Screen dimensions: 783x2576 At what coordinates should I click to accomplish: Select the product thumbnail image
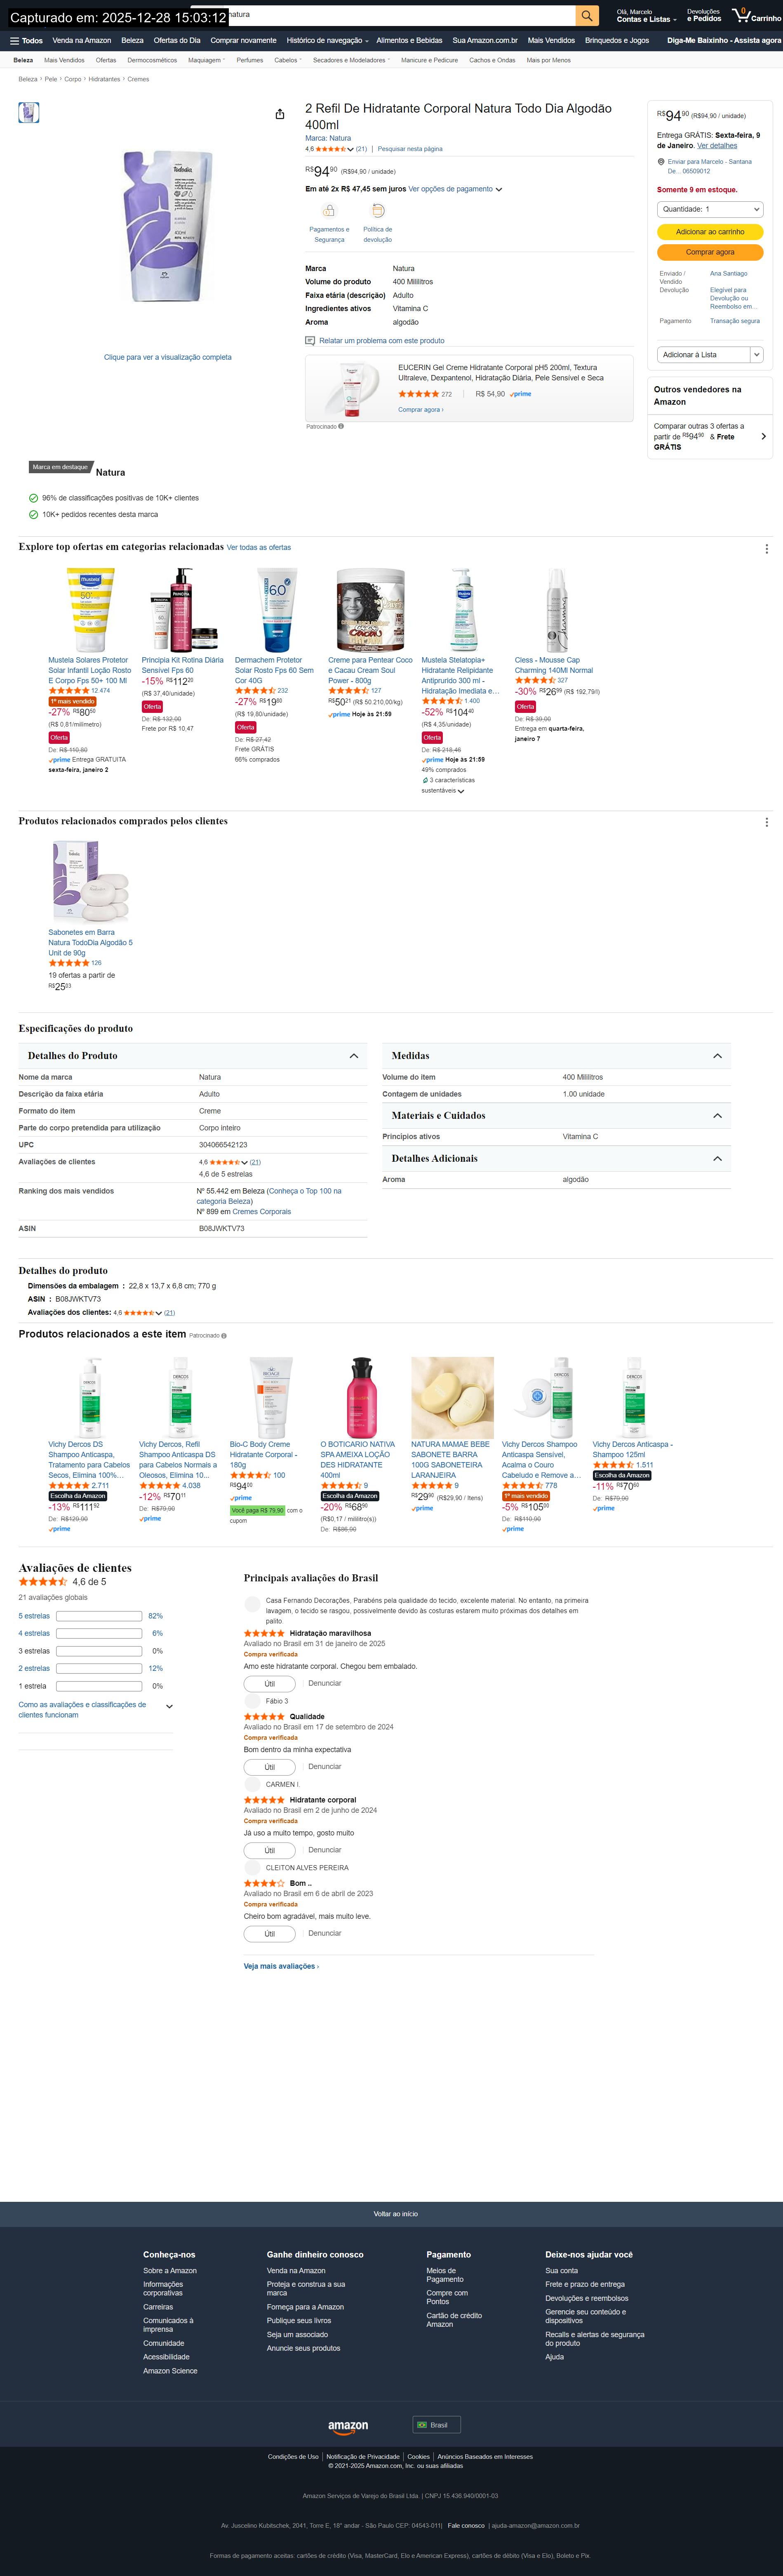[29, 113]
